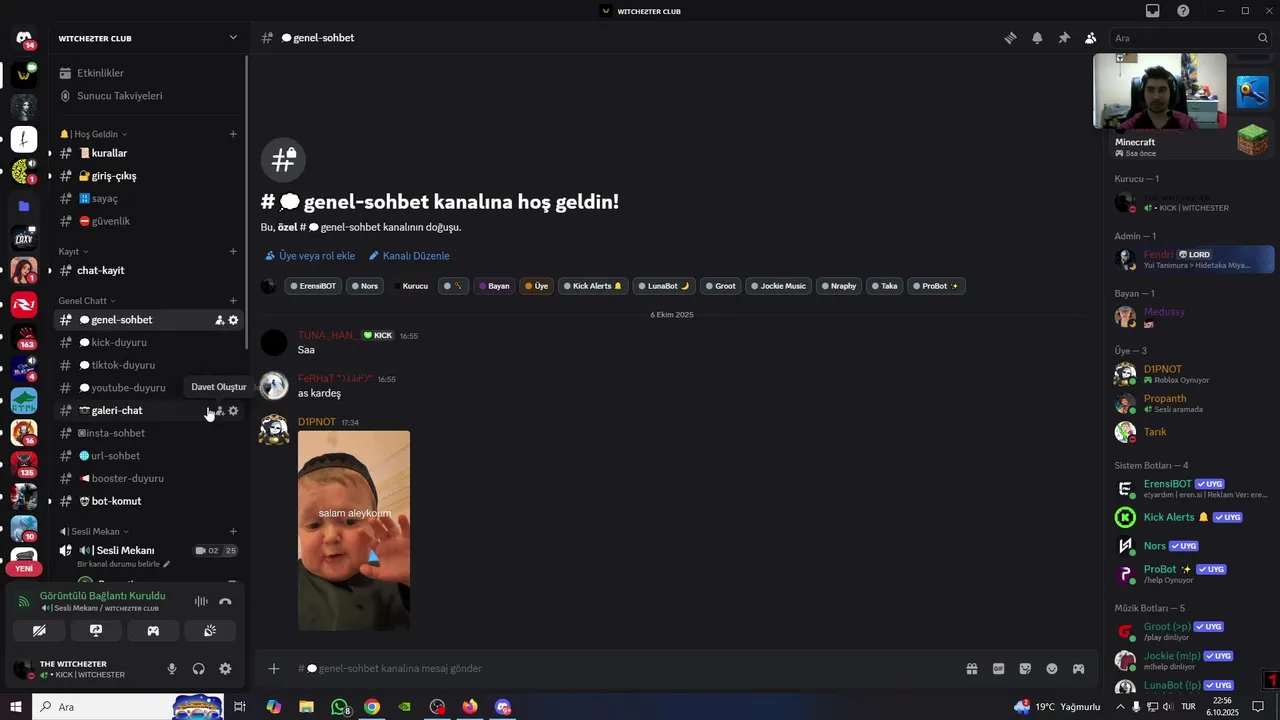Open apps gamepad icon in message bar
The width and height of the screenshot is (1280, 720).
point(1079,669)
